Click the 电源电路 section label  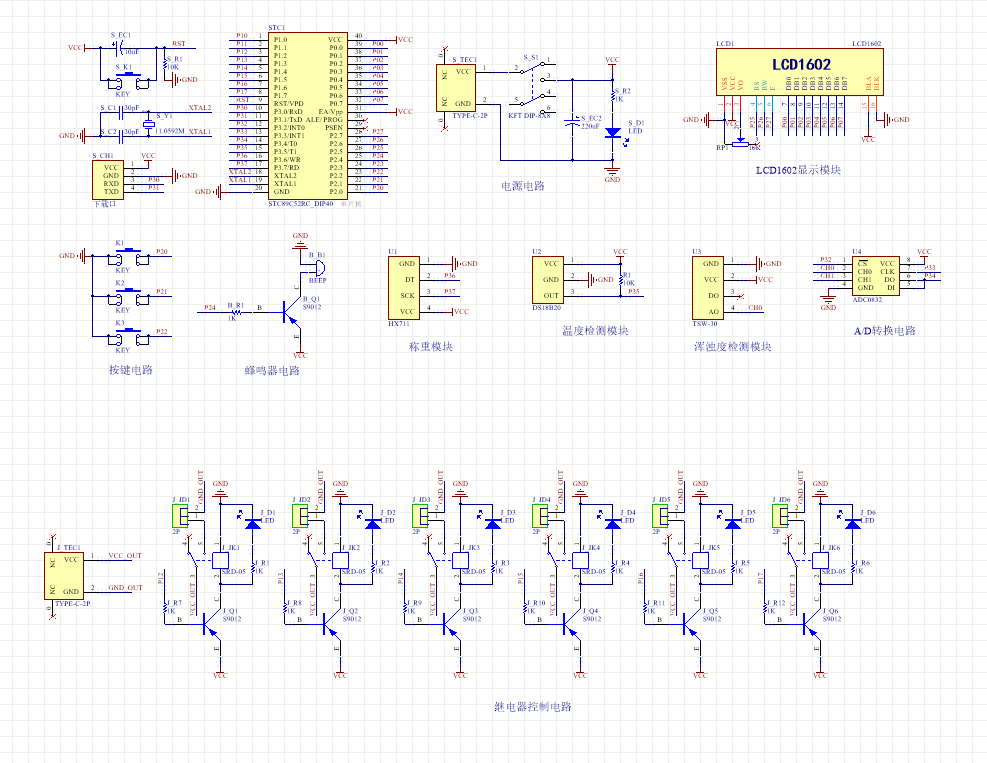pyautogui.click(x=523, y=186)
